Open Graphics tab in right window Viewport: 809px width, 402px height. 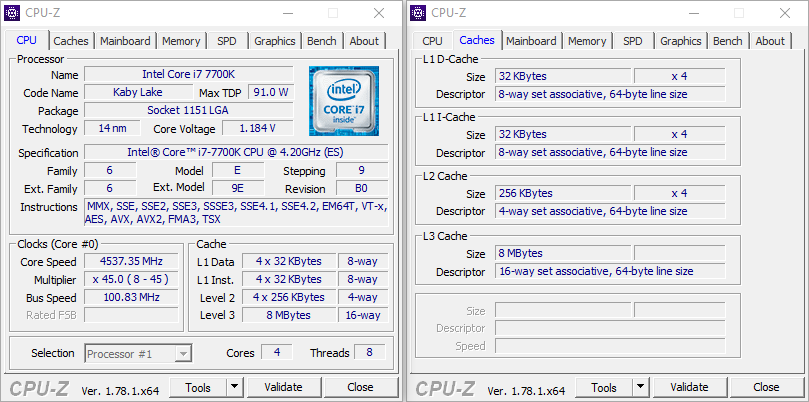point(681,41)
